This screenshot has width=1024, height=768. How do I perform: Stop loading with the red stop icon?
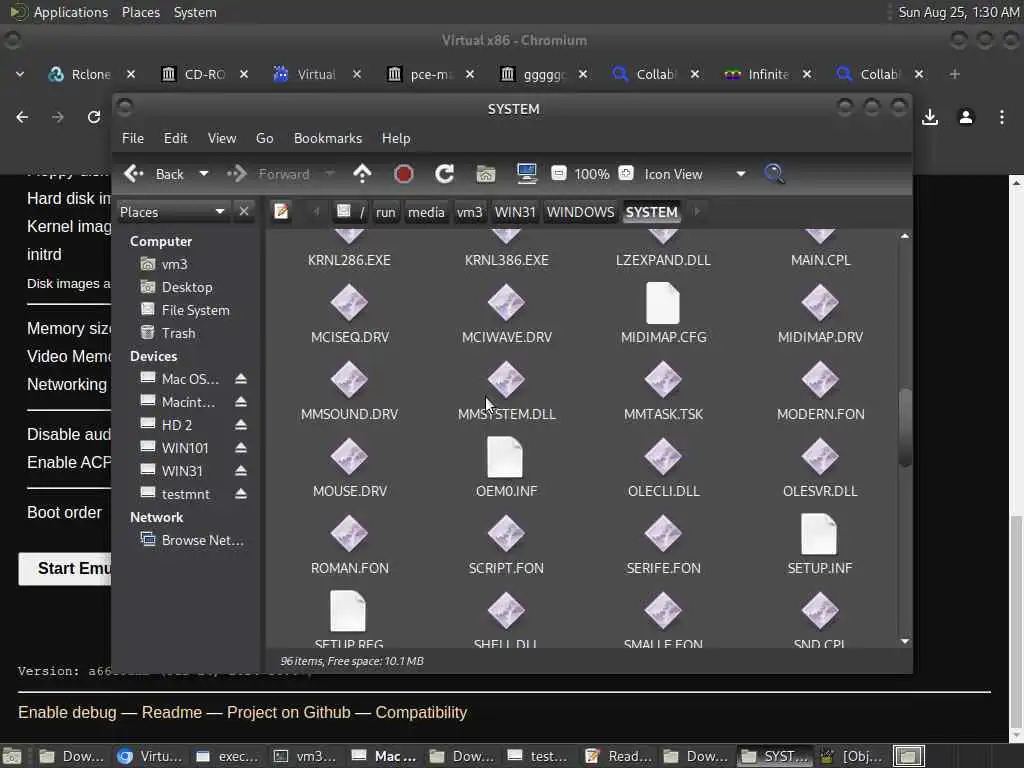pos(404,174)
